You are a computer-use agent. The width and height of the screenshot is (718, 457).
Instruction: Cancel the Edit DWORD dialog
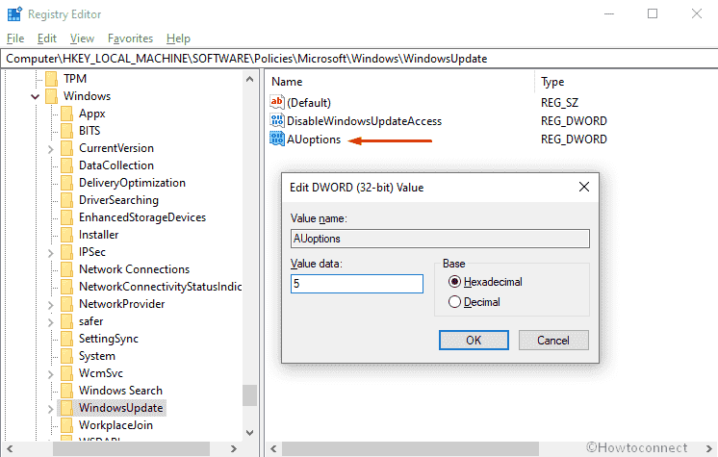pos(553,340)
